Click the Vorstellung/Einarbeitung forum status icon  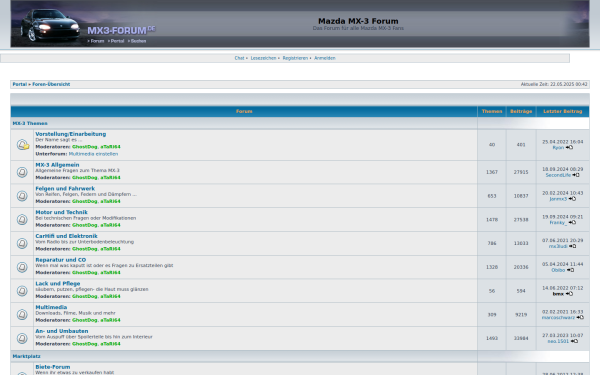[x=22, y=145]
